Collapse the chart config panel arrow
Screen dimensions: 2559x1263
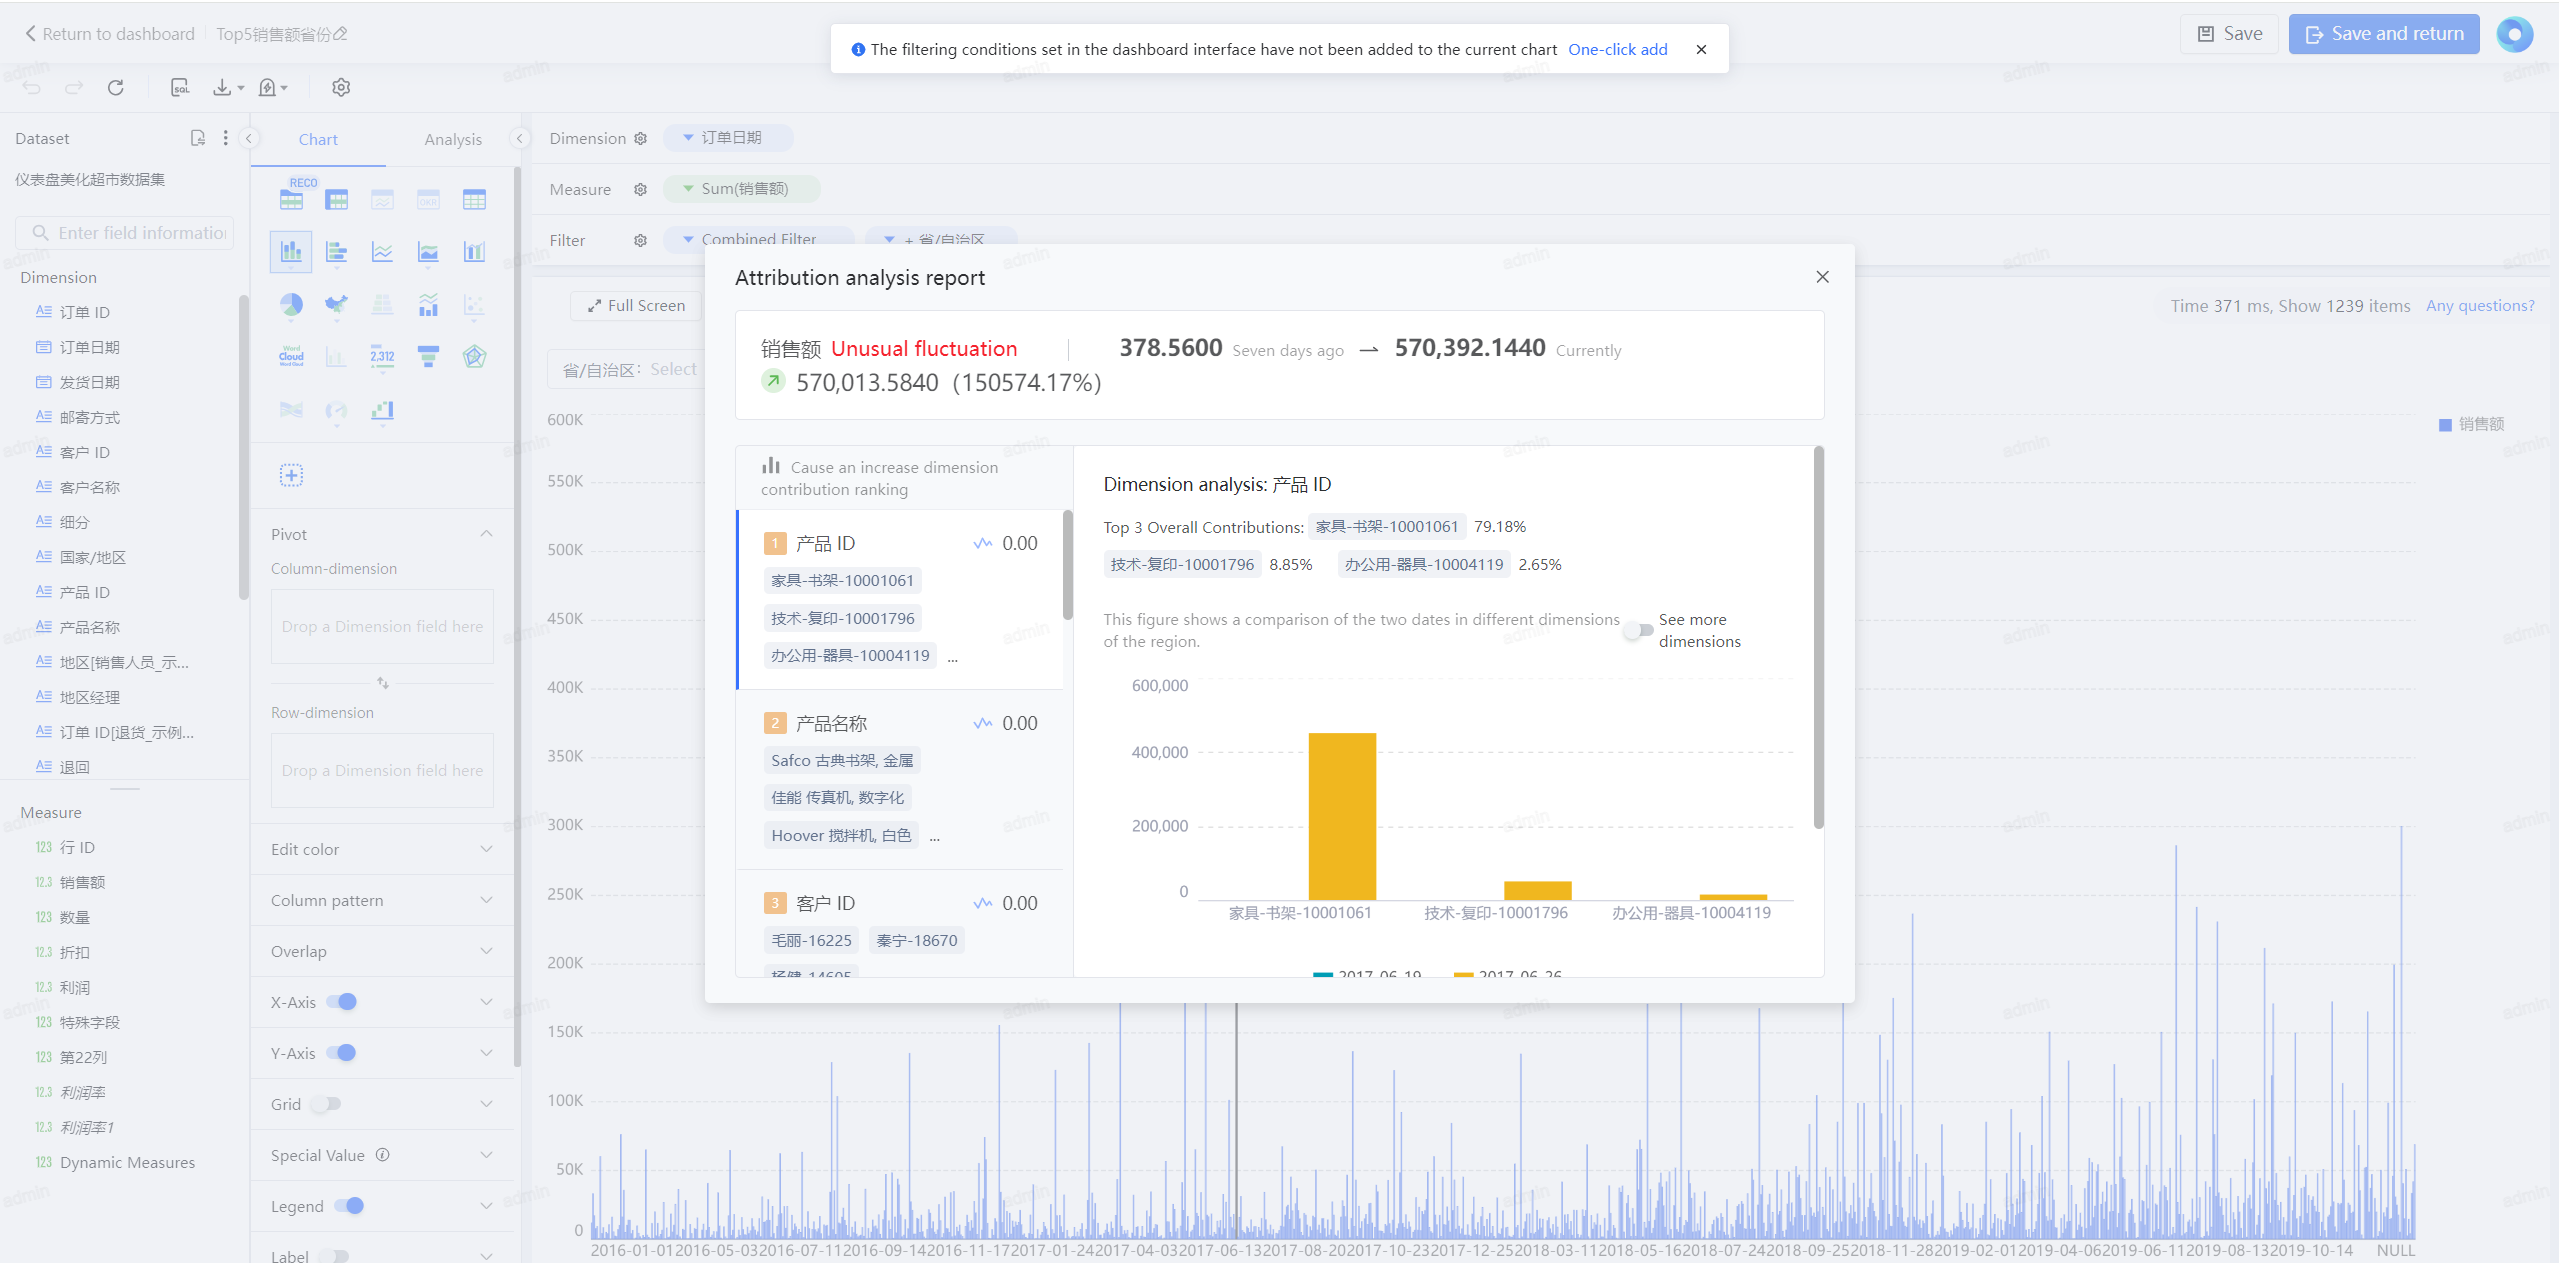519,138
